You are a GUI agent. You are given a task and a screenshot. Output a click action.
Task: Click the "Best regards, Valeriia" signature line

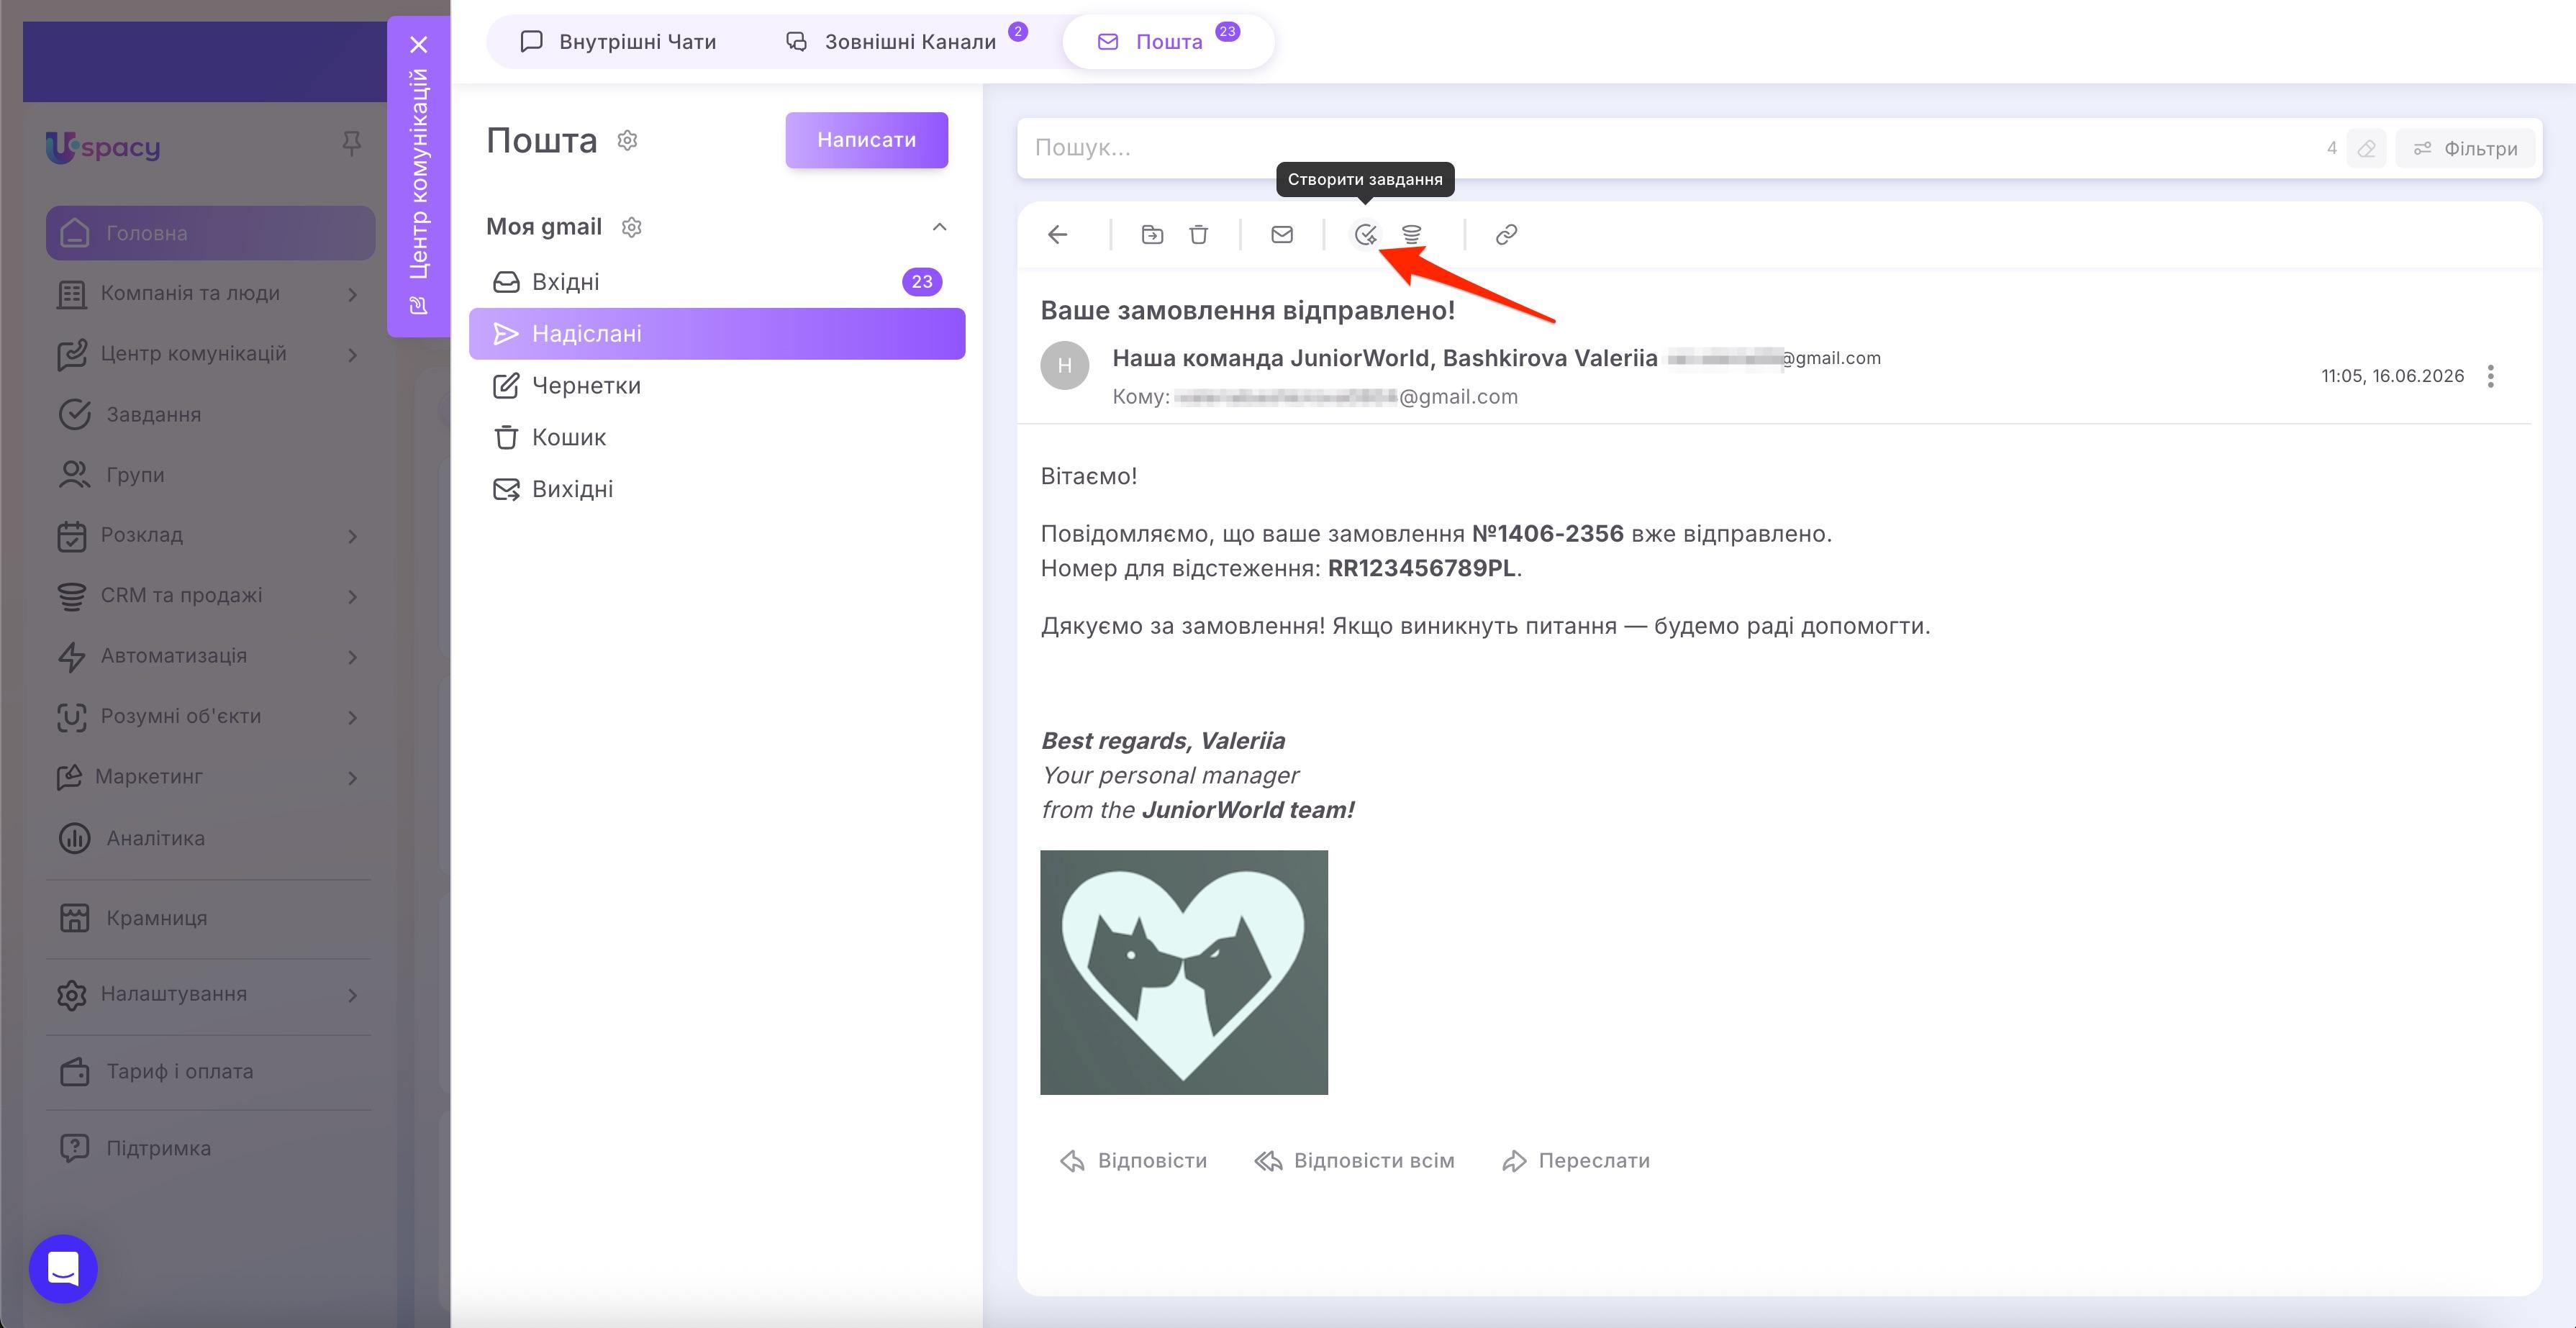[1163, 741]
